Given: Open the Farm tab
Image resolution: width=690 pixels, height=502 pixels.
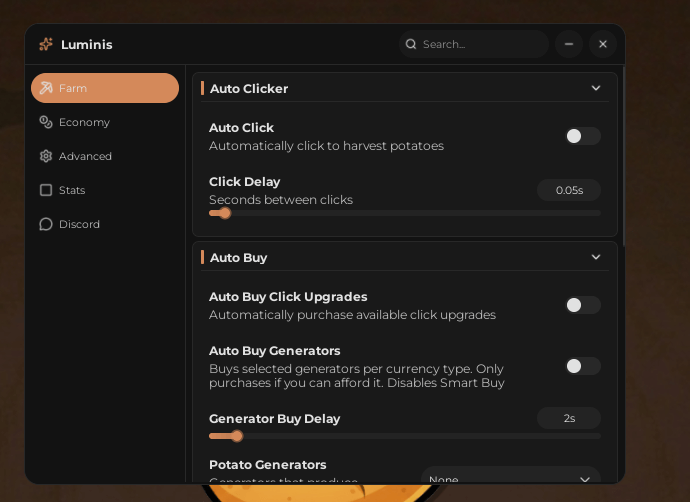Looking at the screenshot, I should pos(105,88).
